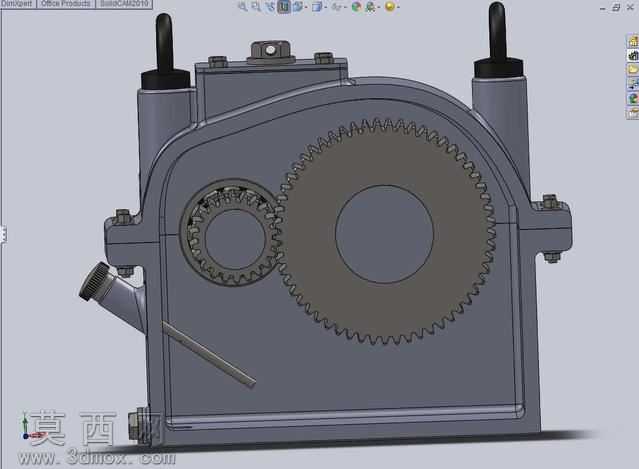Open the SolidCAM2010 tab
This screenshot has height=469, width=639.
click(124, 4)
